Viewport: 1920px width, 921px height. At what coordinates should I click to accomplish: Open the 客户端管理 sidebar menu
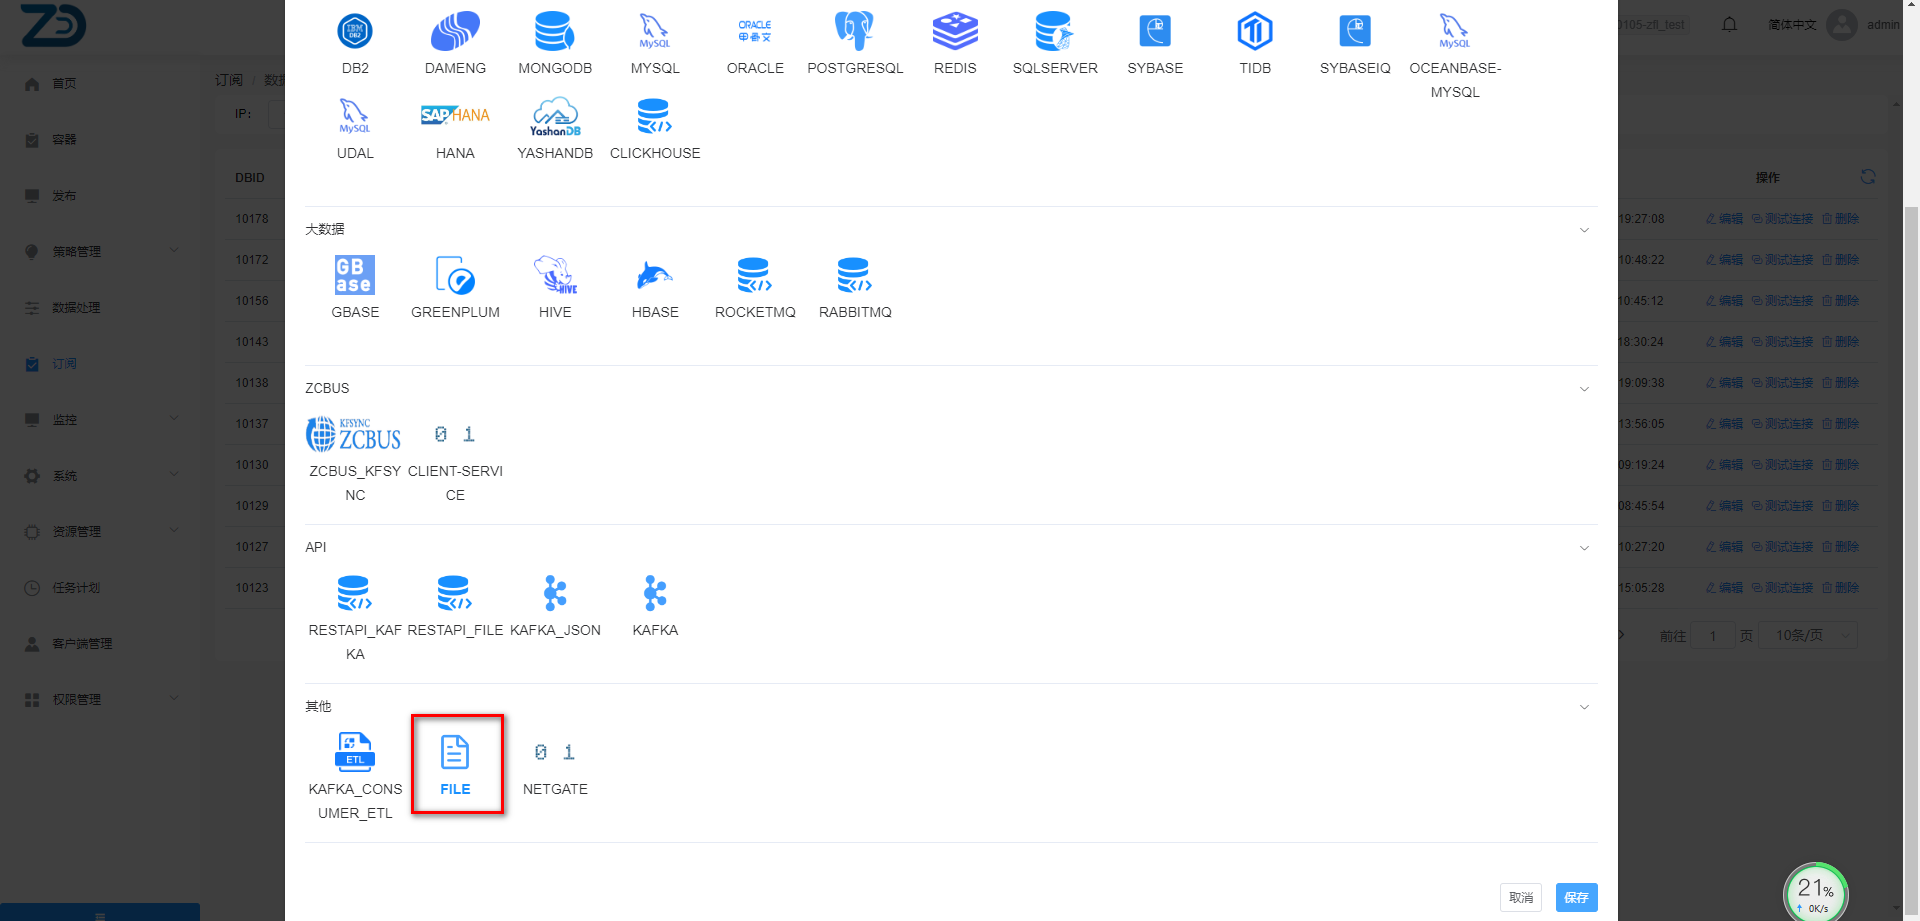pyautogui.click(x=82, y=644)
